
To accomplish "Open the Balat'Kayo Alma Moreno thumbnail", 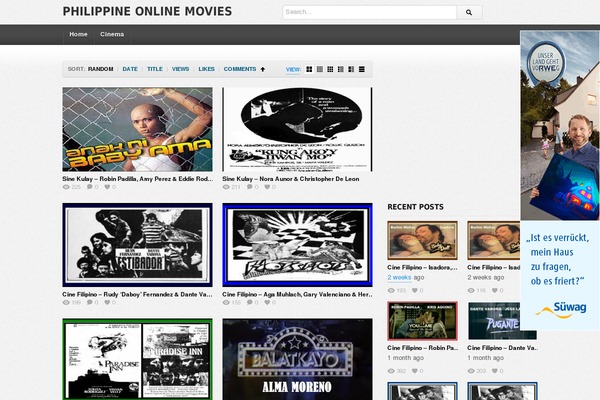I will click(x=297, y=359).
